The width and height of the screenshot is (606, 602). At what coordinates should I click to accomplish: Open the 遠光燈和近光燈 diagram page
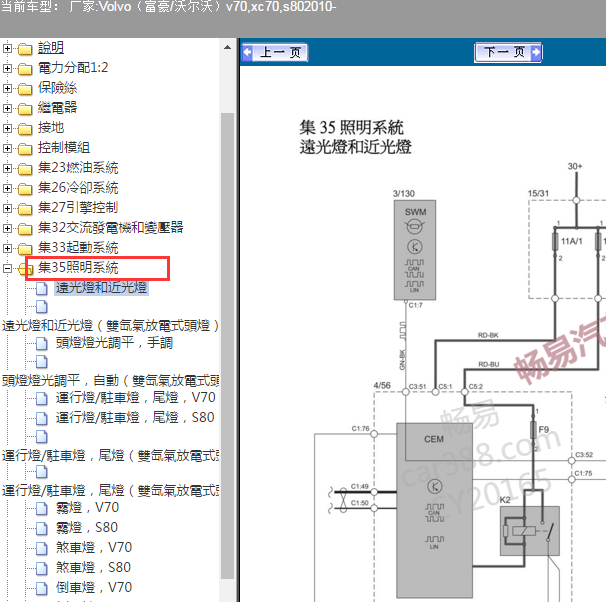point(101,288)
